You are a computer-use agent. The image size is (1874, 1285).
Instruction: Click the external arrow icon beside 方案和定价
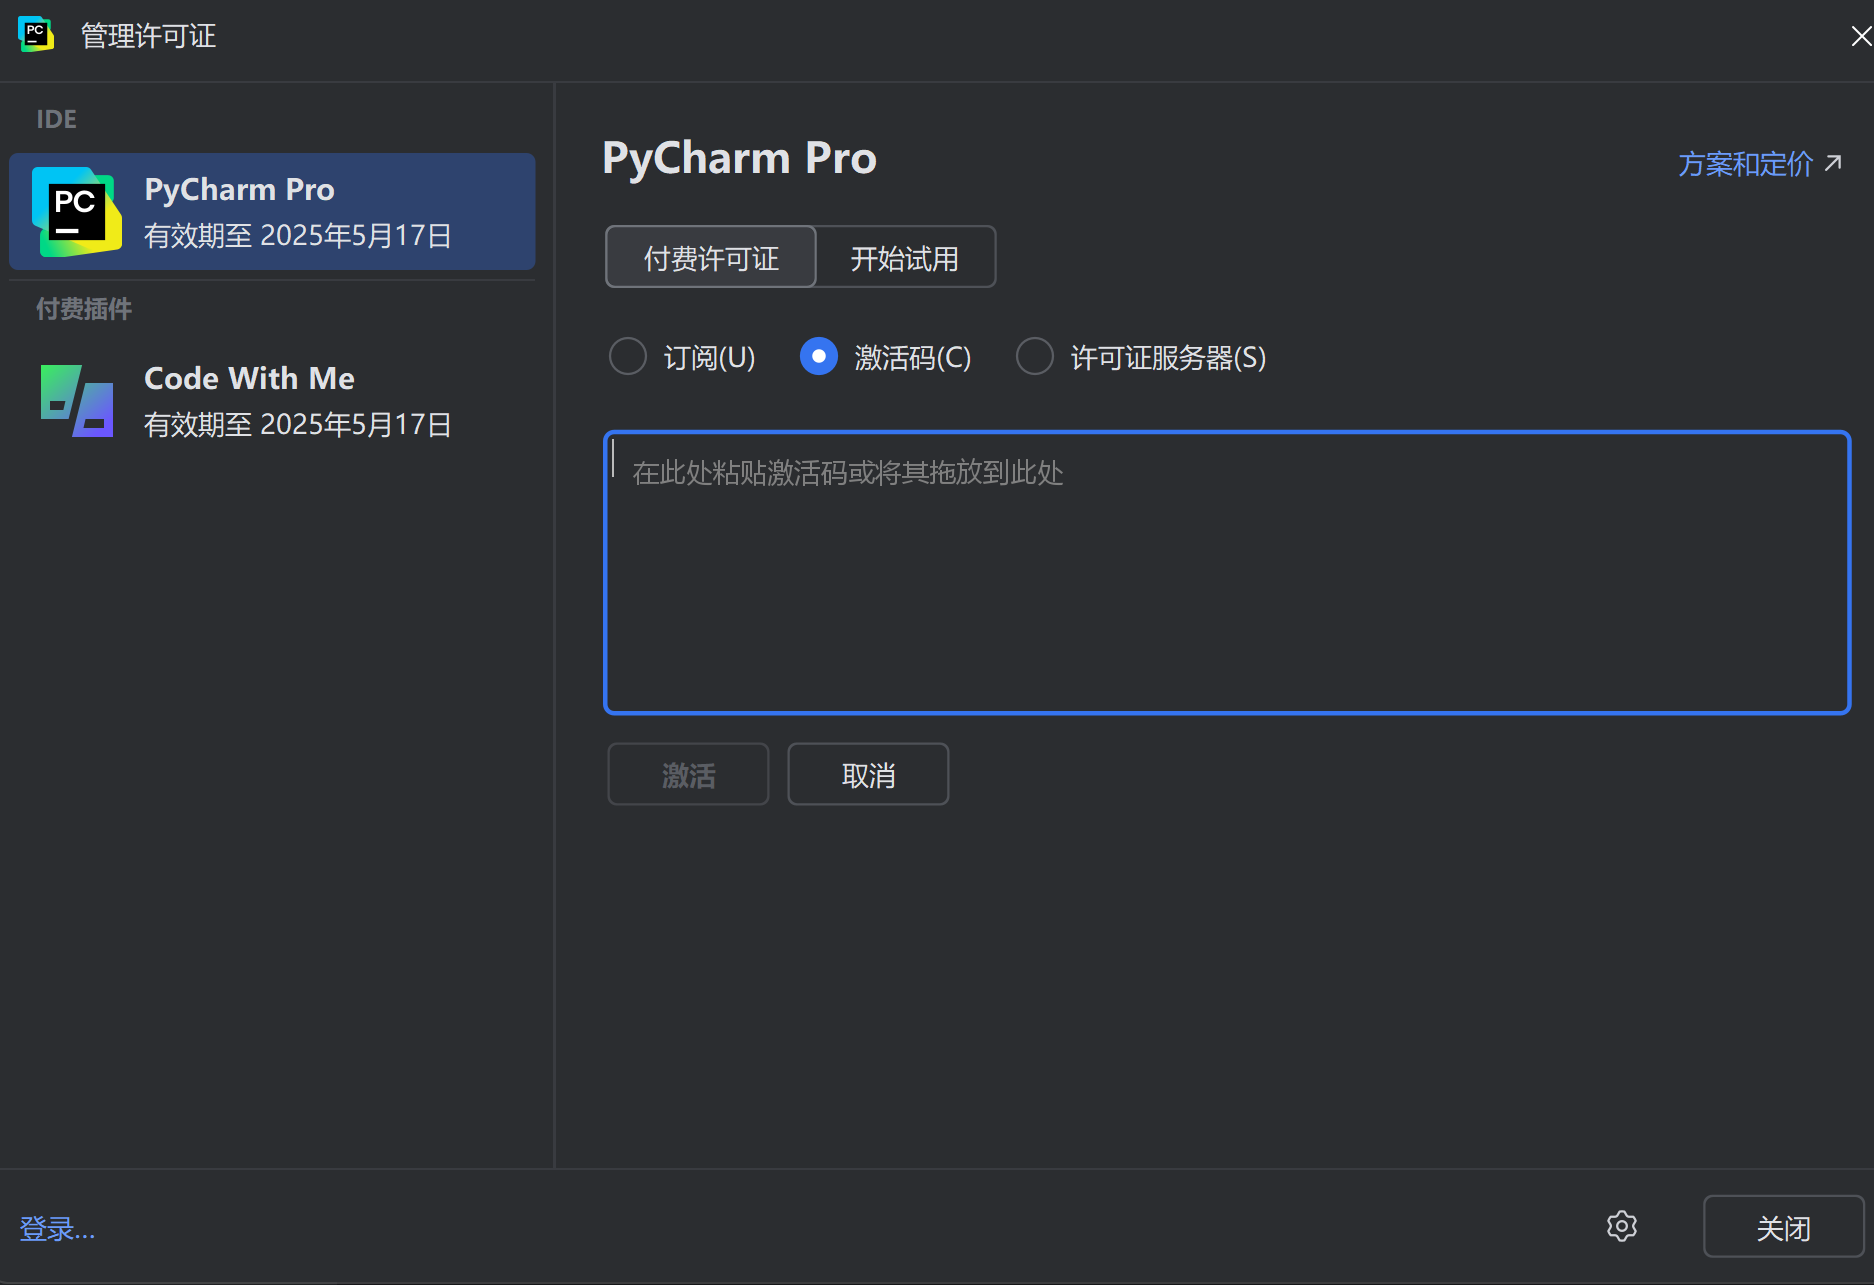1833,163
